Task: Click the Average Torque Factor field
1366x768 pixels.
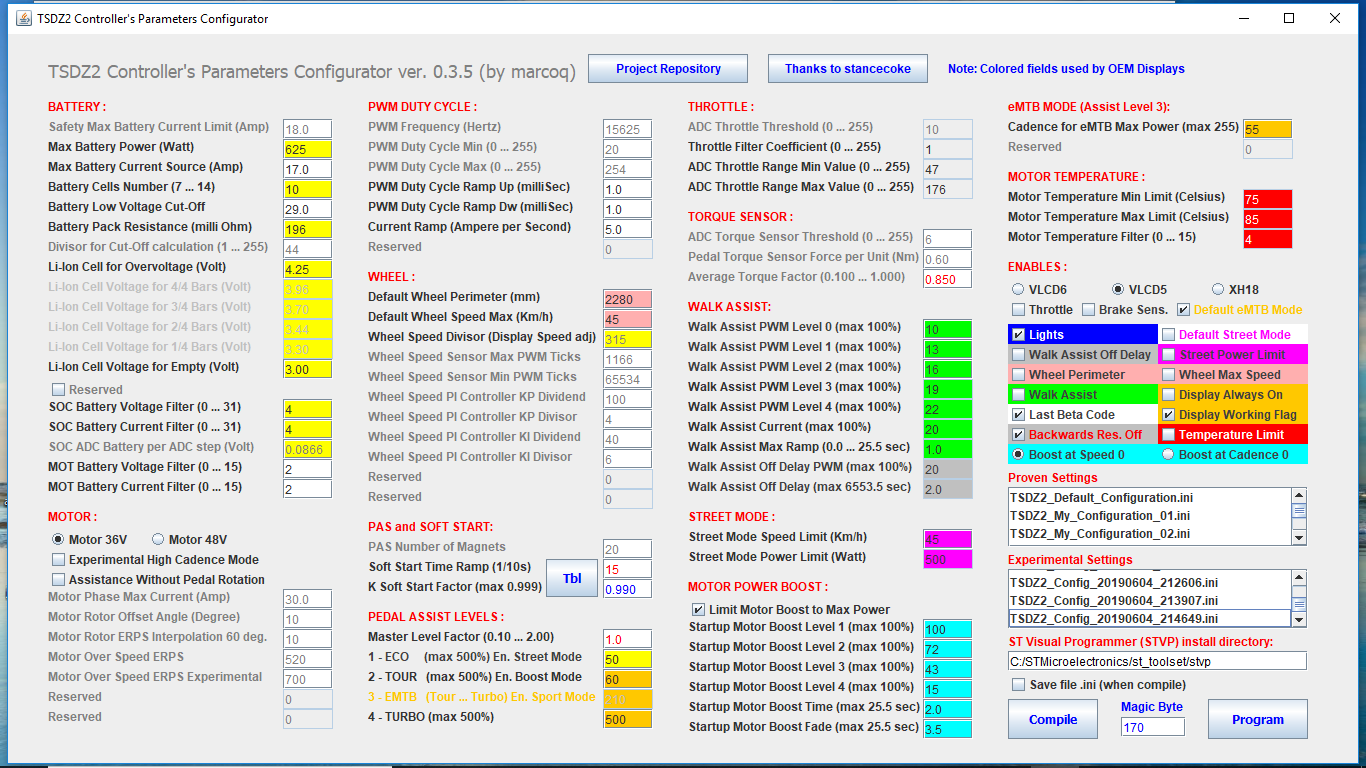Action: point(947,279)
